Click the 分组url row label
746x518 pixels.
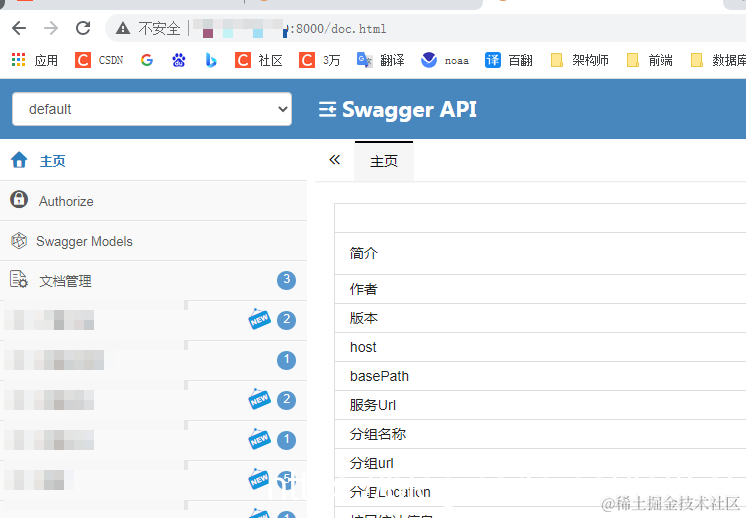(372, 463)
